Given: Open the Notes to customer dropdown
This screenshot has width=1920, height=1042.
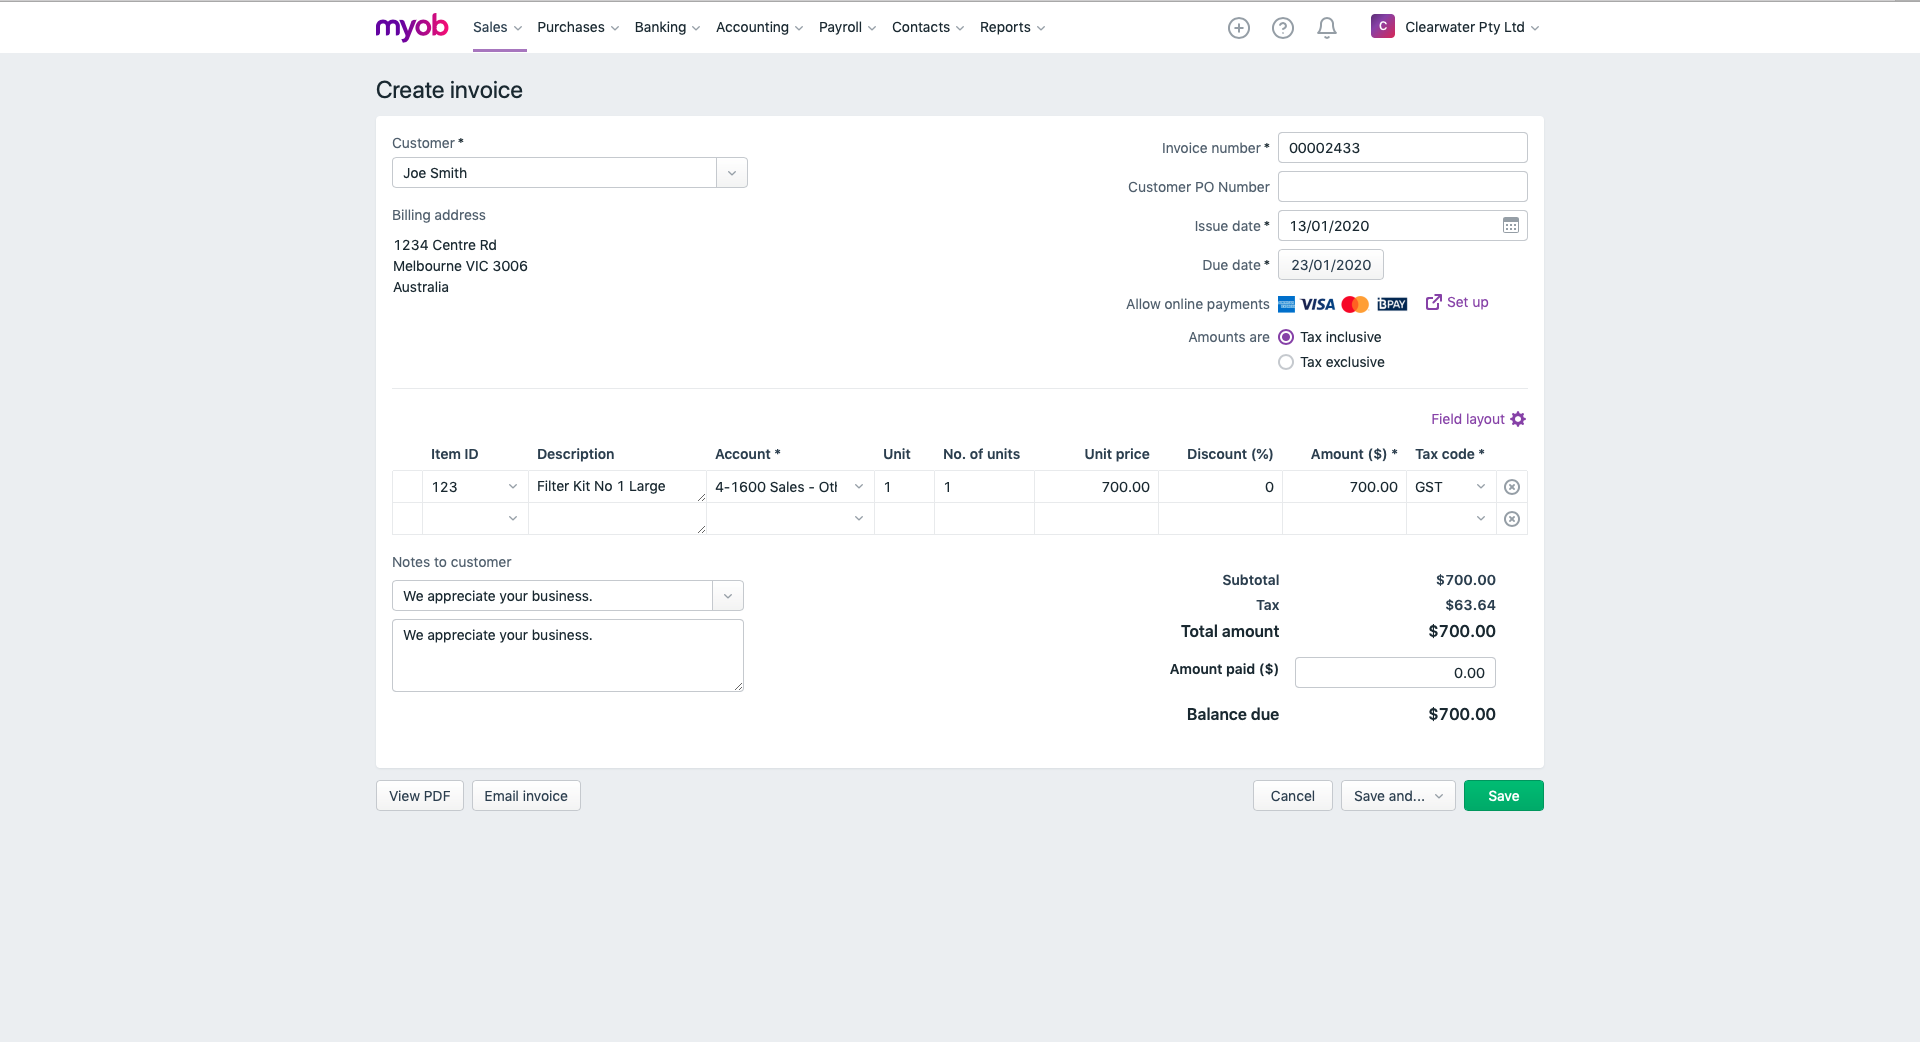Looking at the screenshot, I should coord(727,595).
